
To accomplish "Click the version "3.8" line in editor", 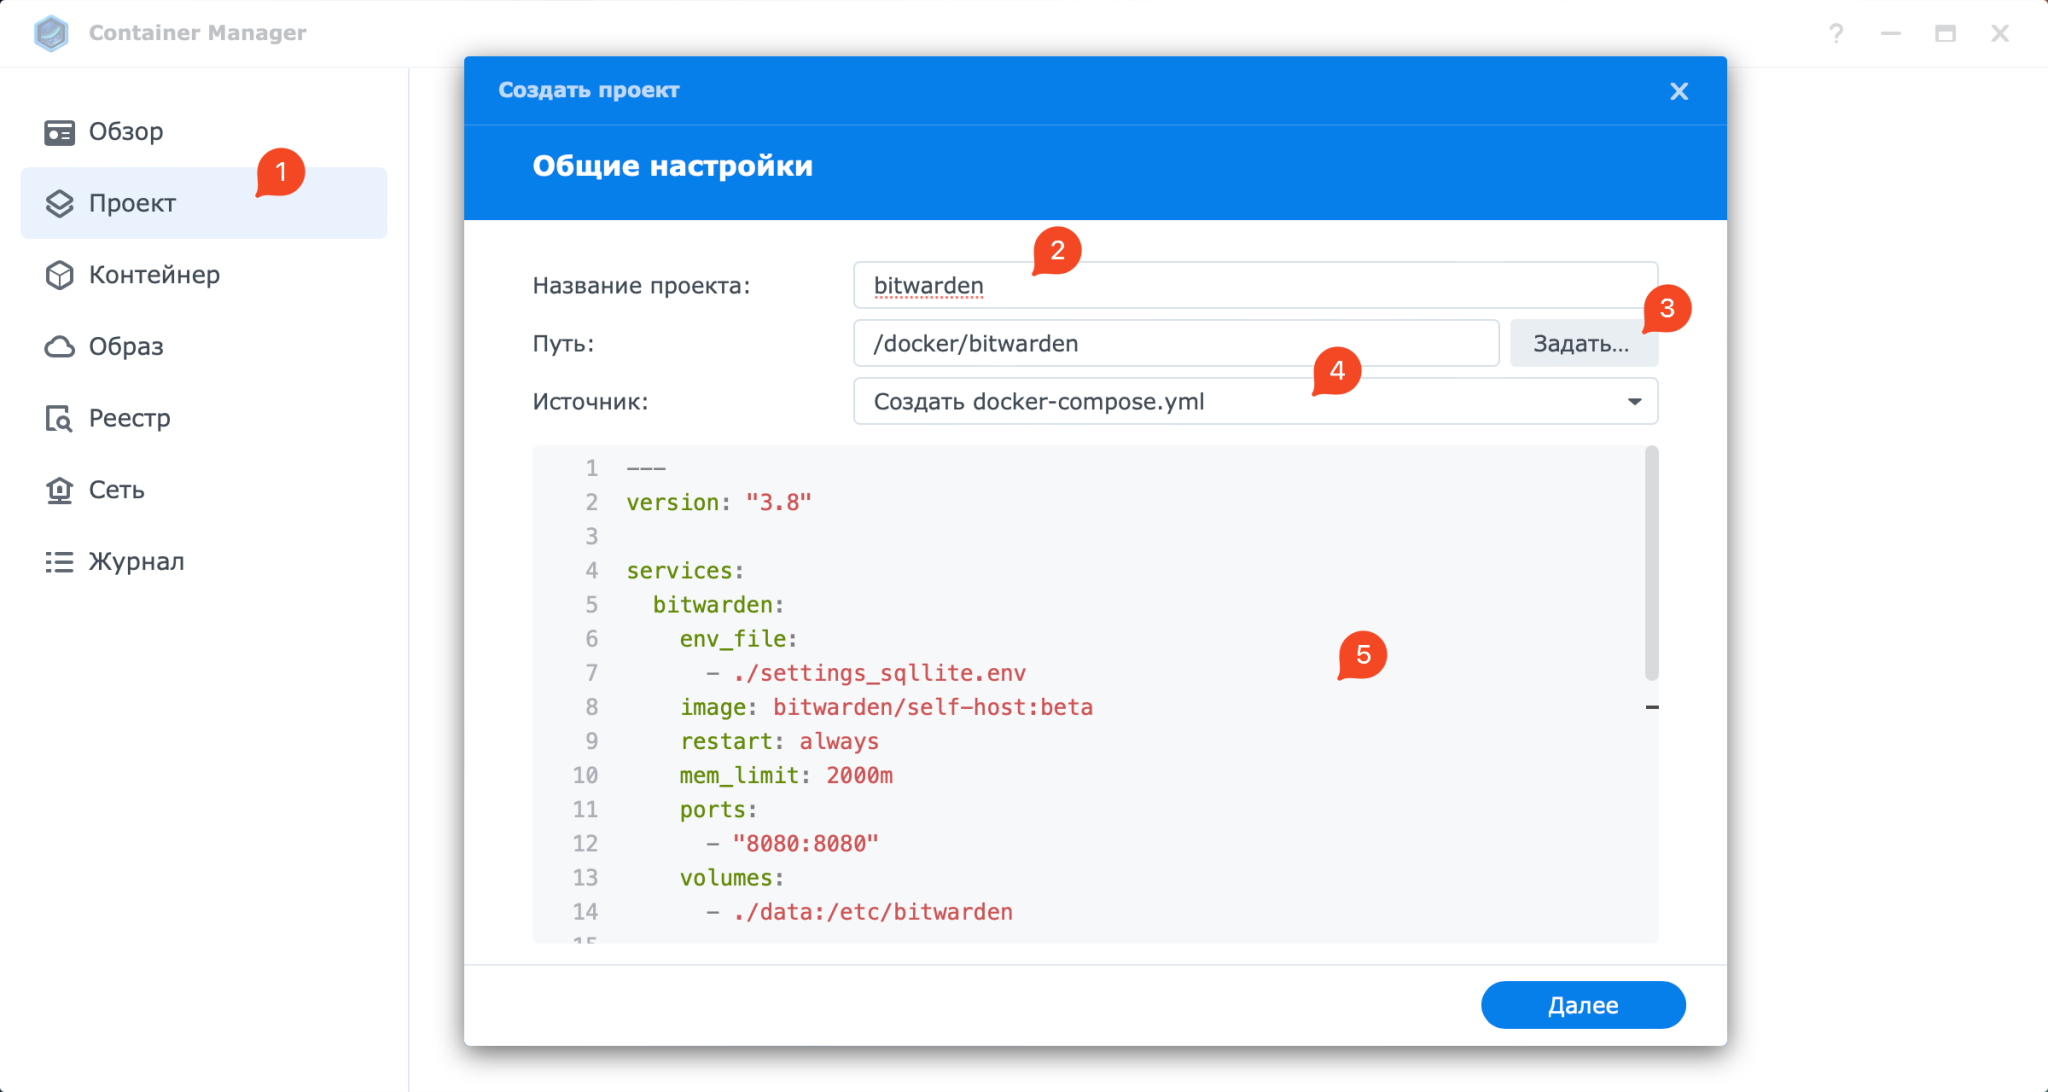I will pyautogui.click(x=719, y=503).
